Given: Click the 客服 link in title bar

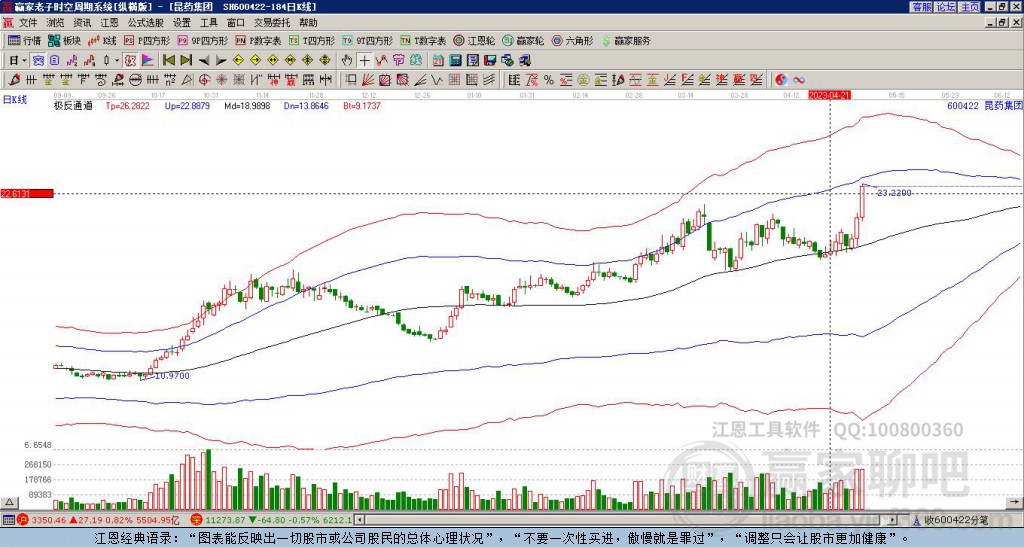Looking at the screenshot, I should [x=921, y=7].
